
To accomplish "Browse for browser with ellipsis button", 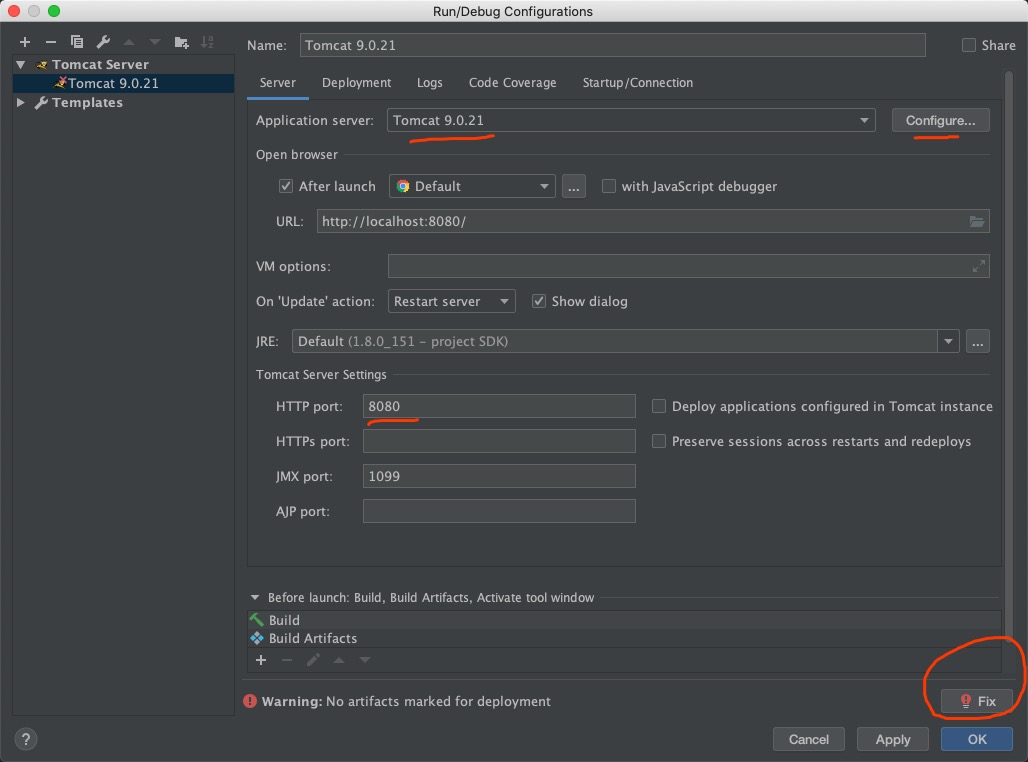I will click(x=574, y=186).
